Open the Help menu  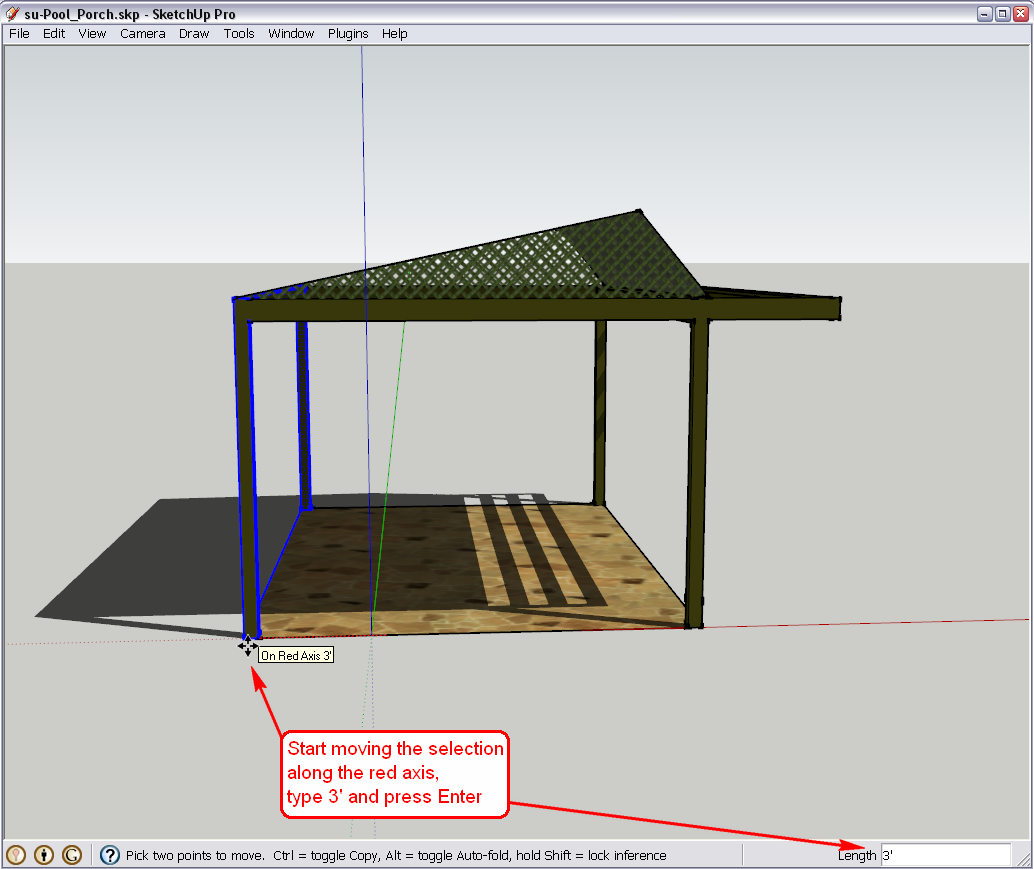(395, 33)
